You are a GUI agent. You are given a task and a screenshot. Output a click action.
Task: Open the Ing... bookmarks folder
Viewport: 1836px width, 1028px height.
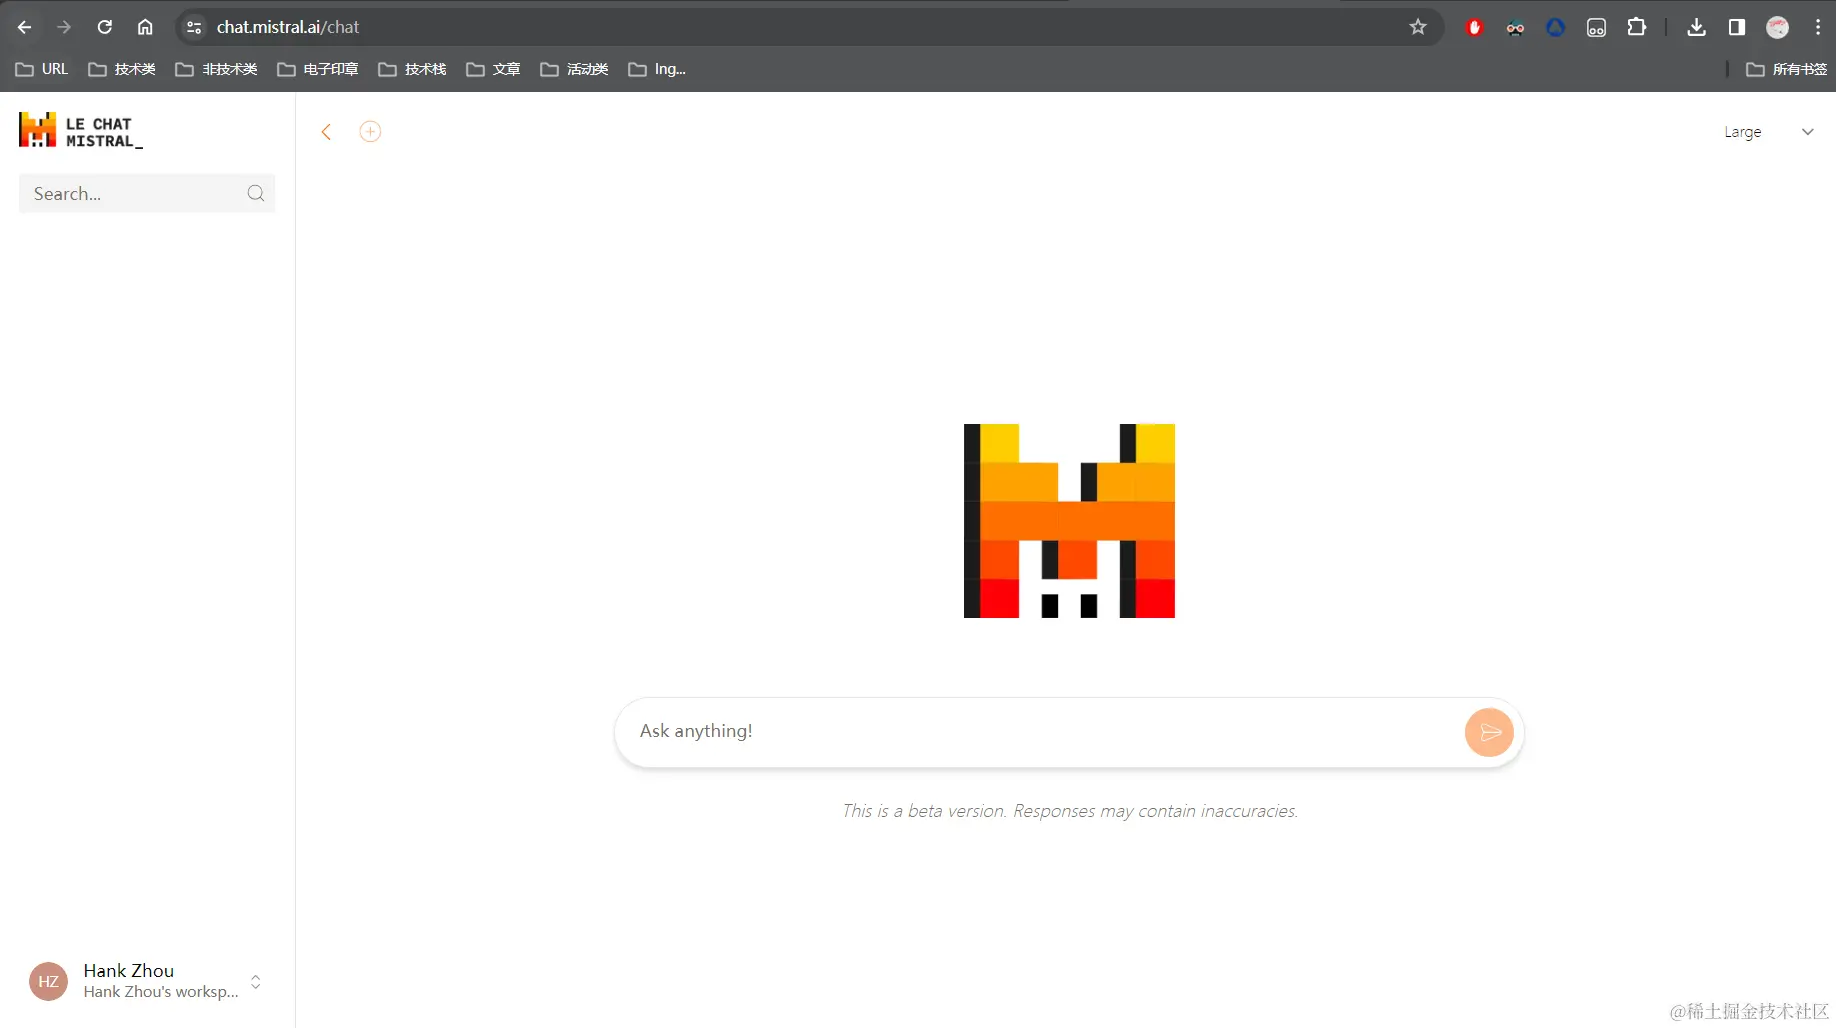[x=657, y=69]
